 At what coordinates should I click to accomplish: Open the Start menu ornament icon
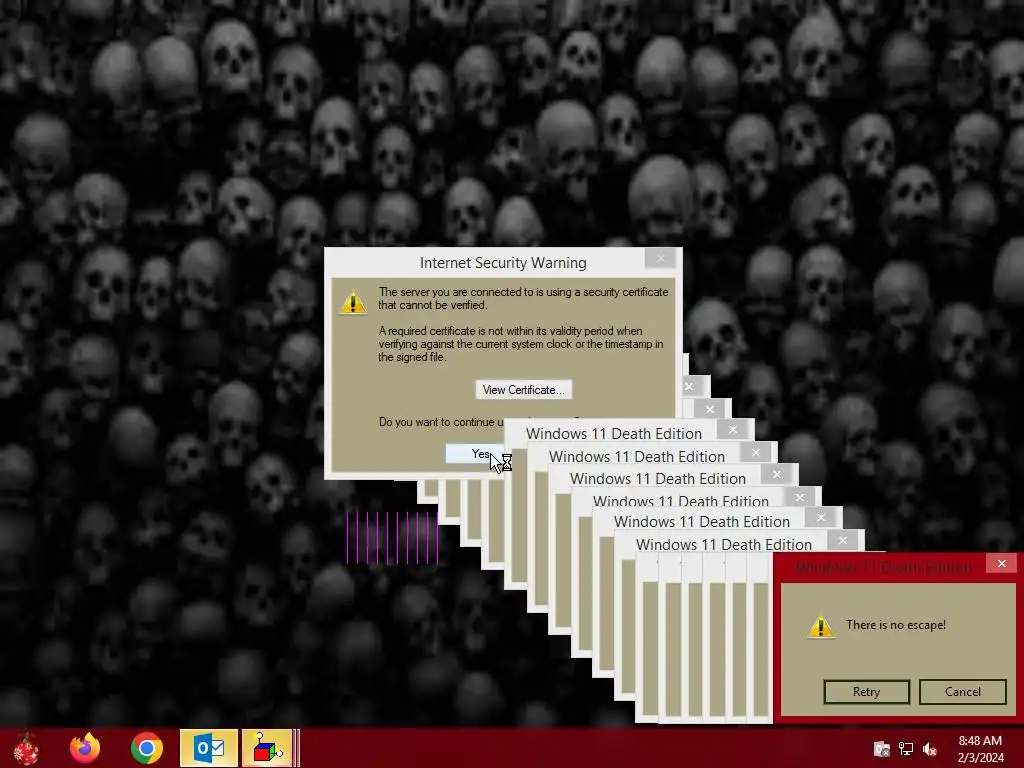click(26, 748)
